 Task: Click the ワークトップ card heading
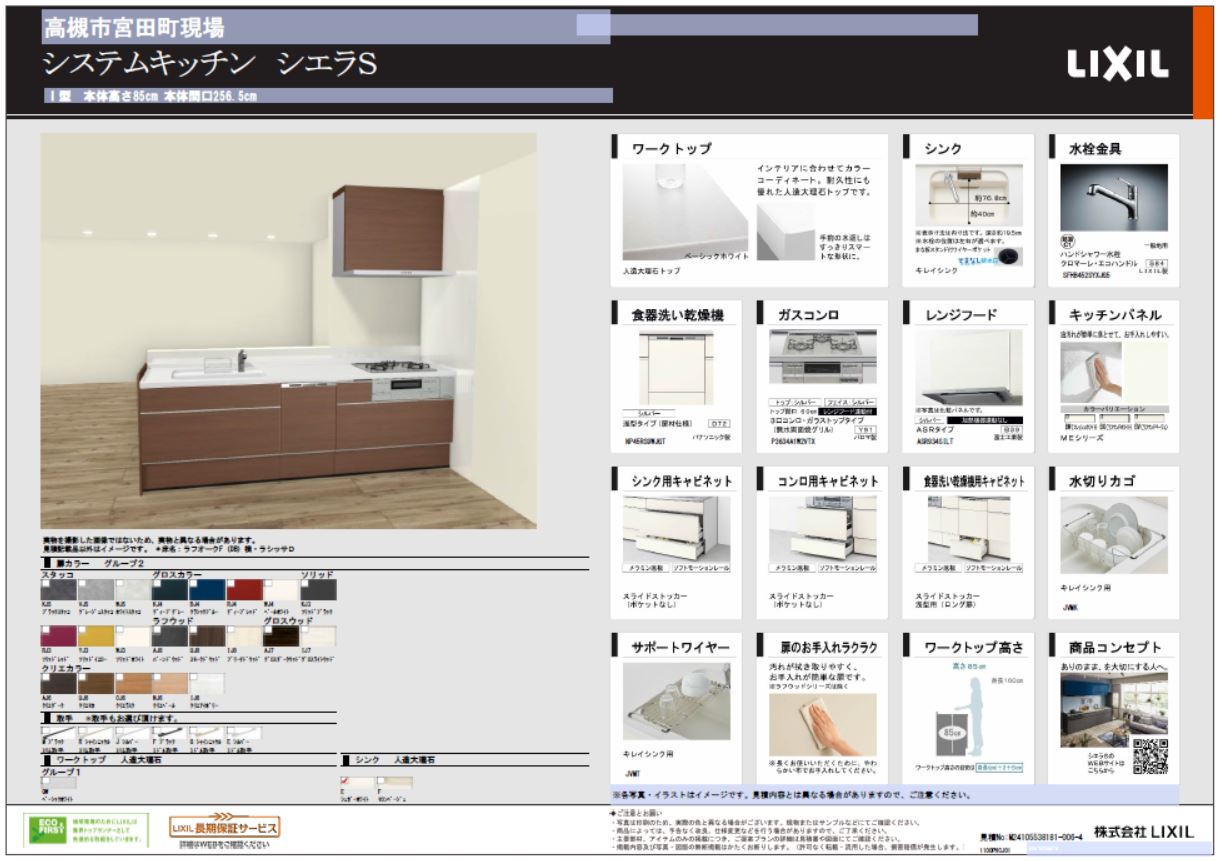[x=671, y=149]
